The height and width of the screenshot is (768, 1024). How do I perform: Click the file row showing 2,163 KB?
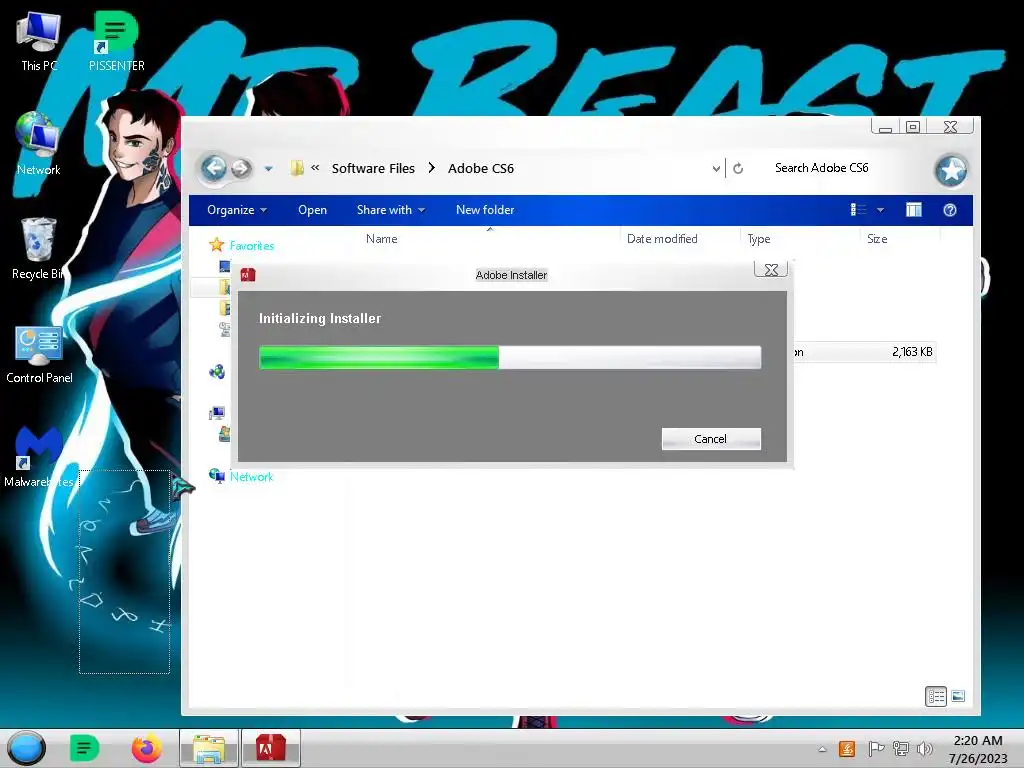[x=865, y=352]
